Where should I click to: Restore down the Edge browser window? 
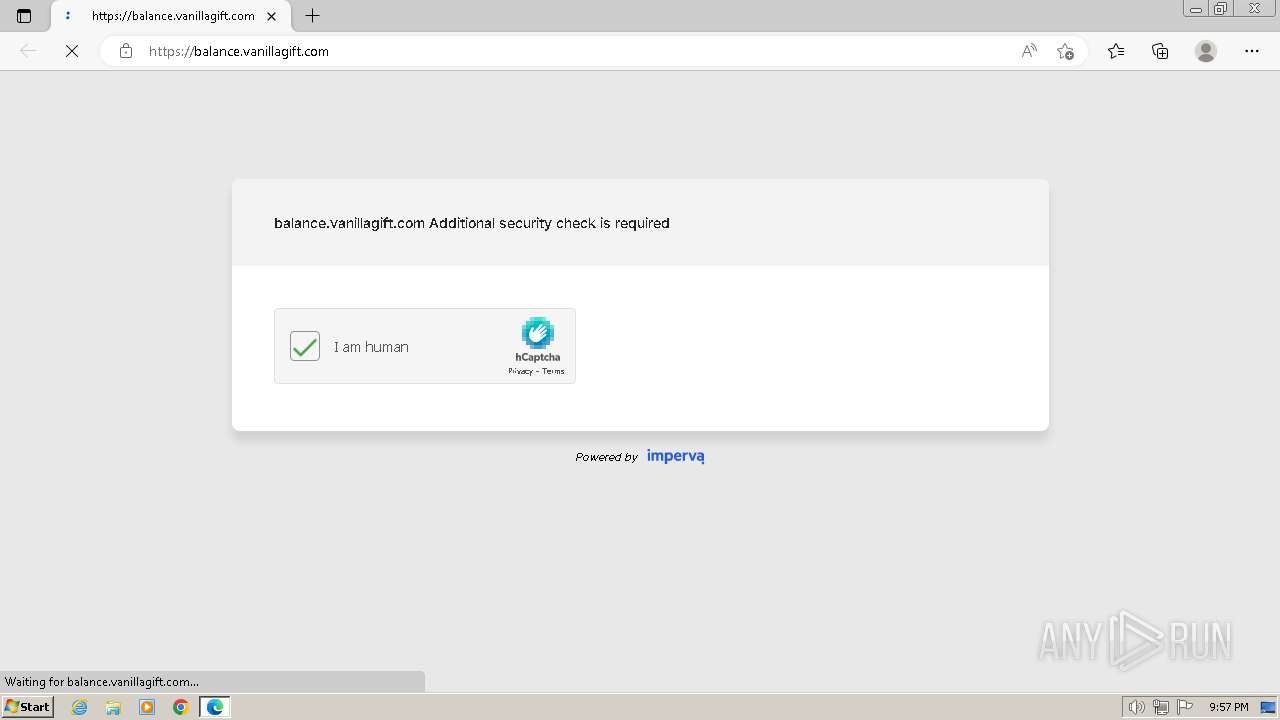1221,9
